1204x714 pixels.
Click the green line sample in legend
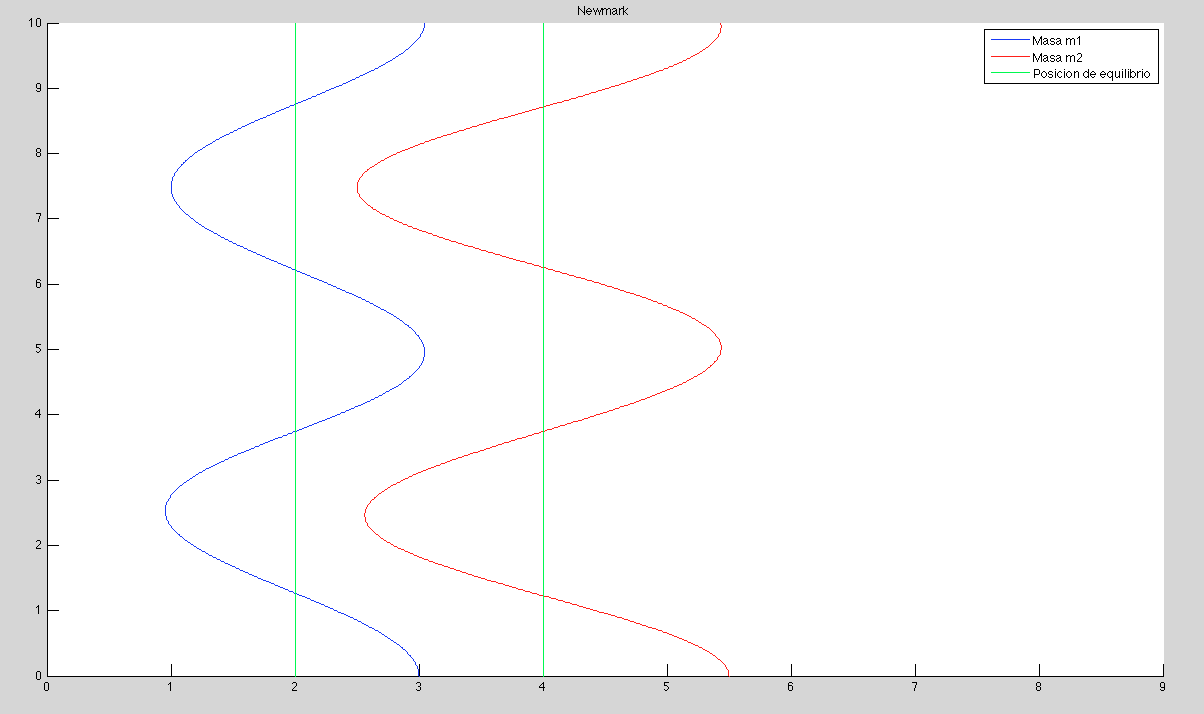(x=1008, y=74)
